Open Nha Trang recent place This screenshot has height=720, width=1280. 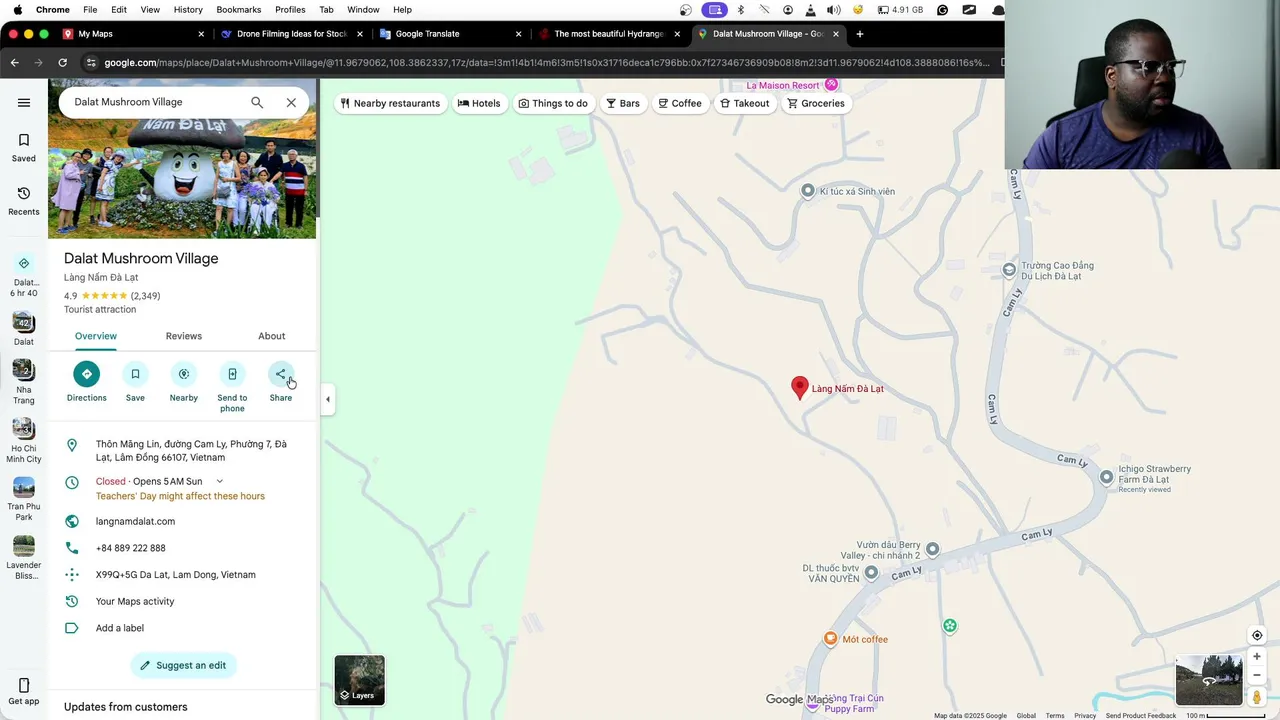[x=24, y=383]
